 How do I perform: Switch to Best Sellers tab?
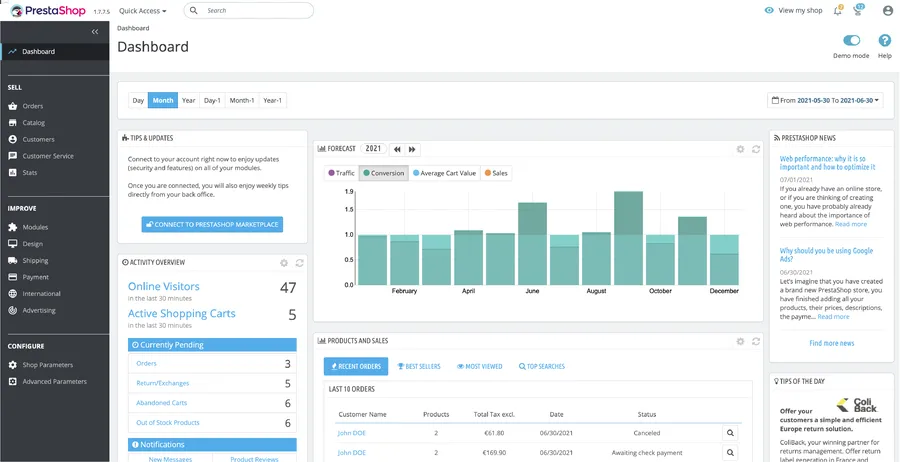pyautogui.click(x=419, y=366)
